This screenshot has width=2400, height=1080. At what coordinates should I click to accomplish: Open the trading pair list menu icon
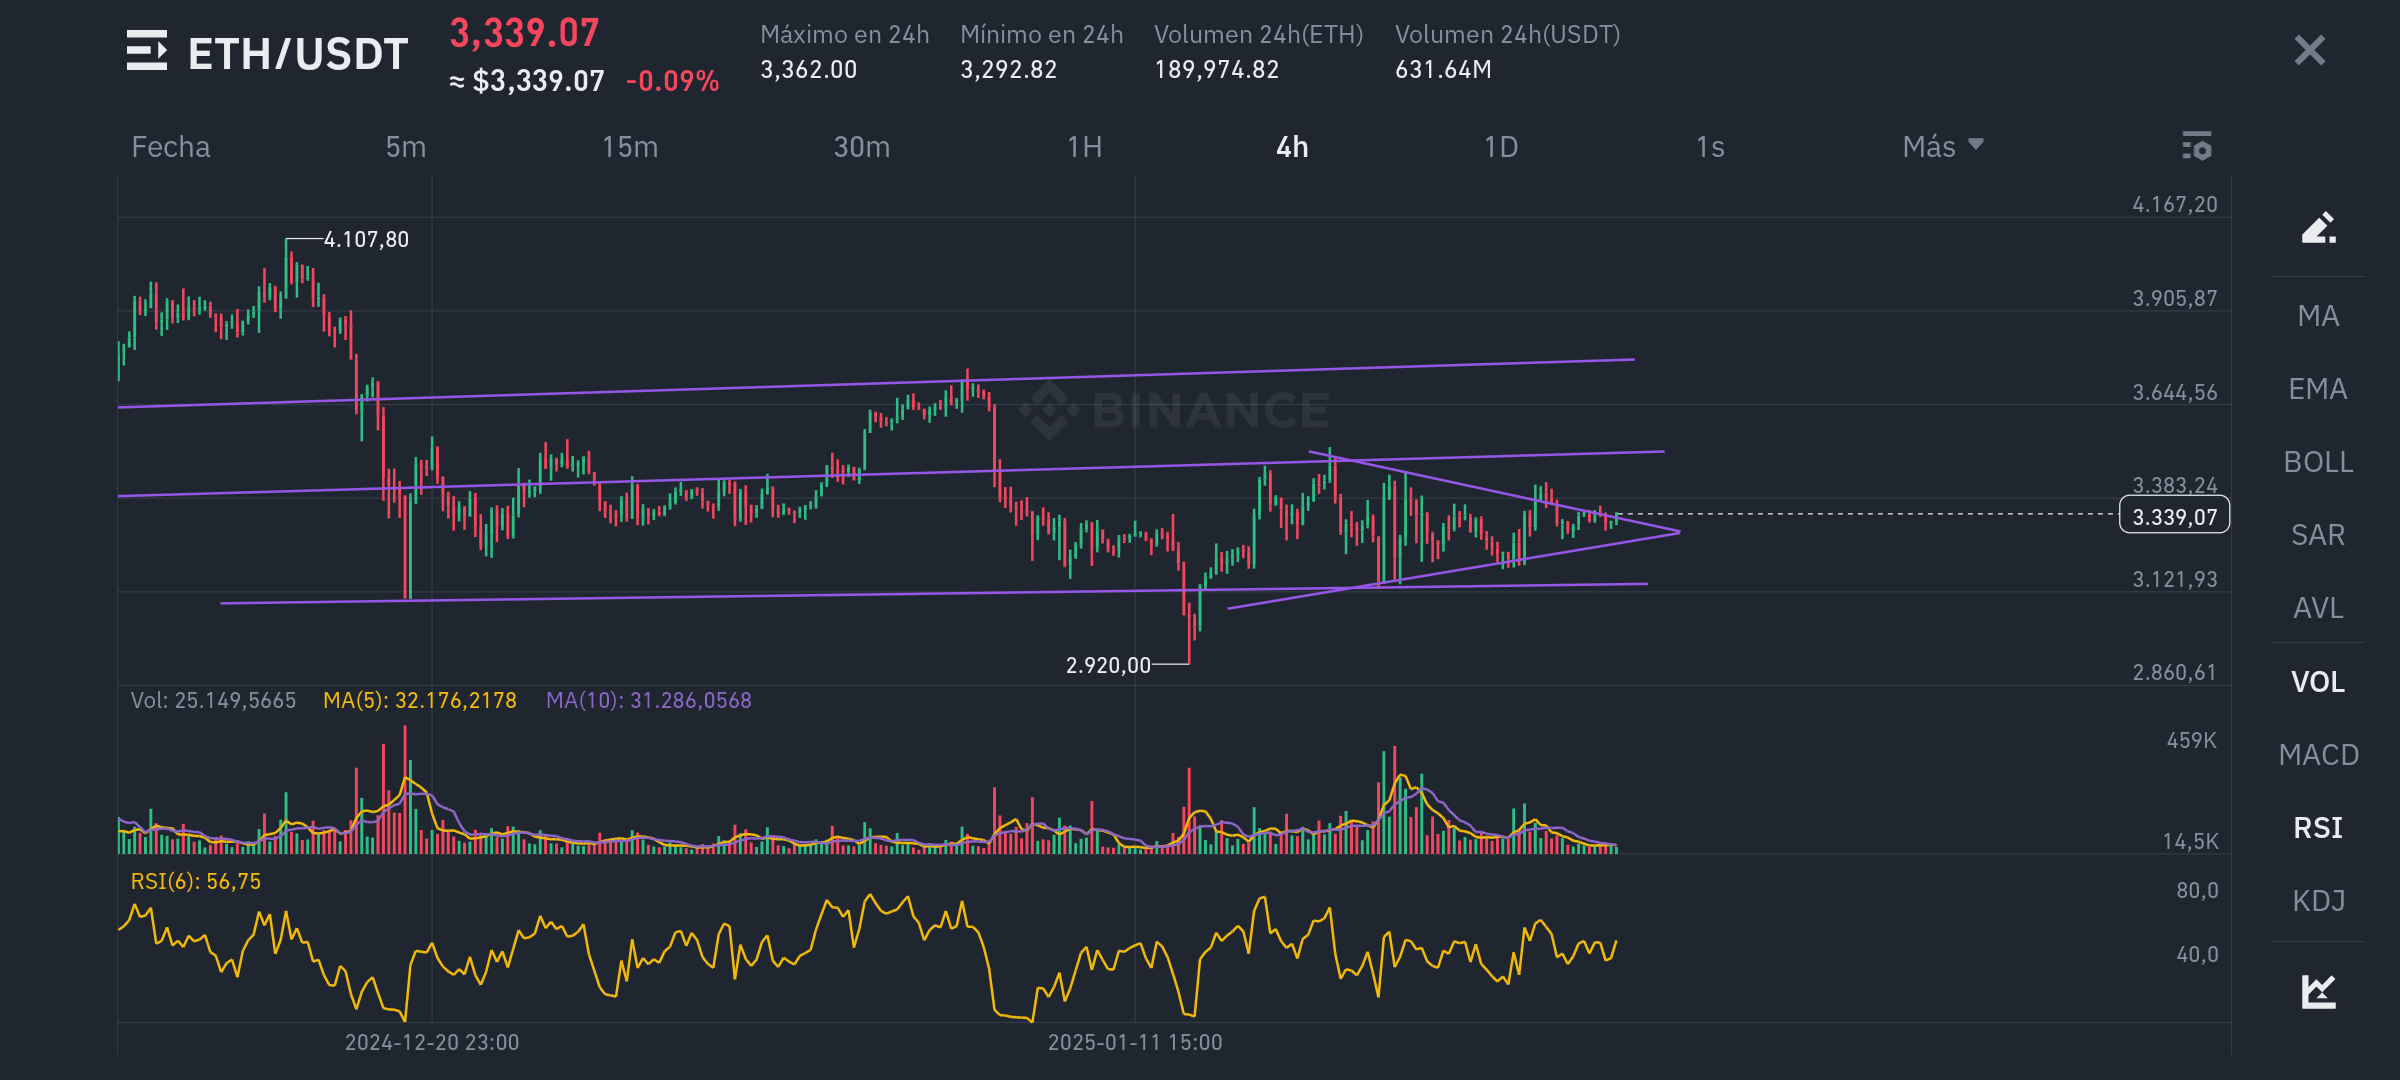pyautogui.click(x=146, y=51)
